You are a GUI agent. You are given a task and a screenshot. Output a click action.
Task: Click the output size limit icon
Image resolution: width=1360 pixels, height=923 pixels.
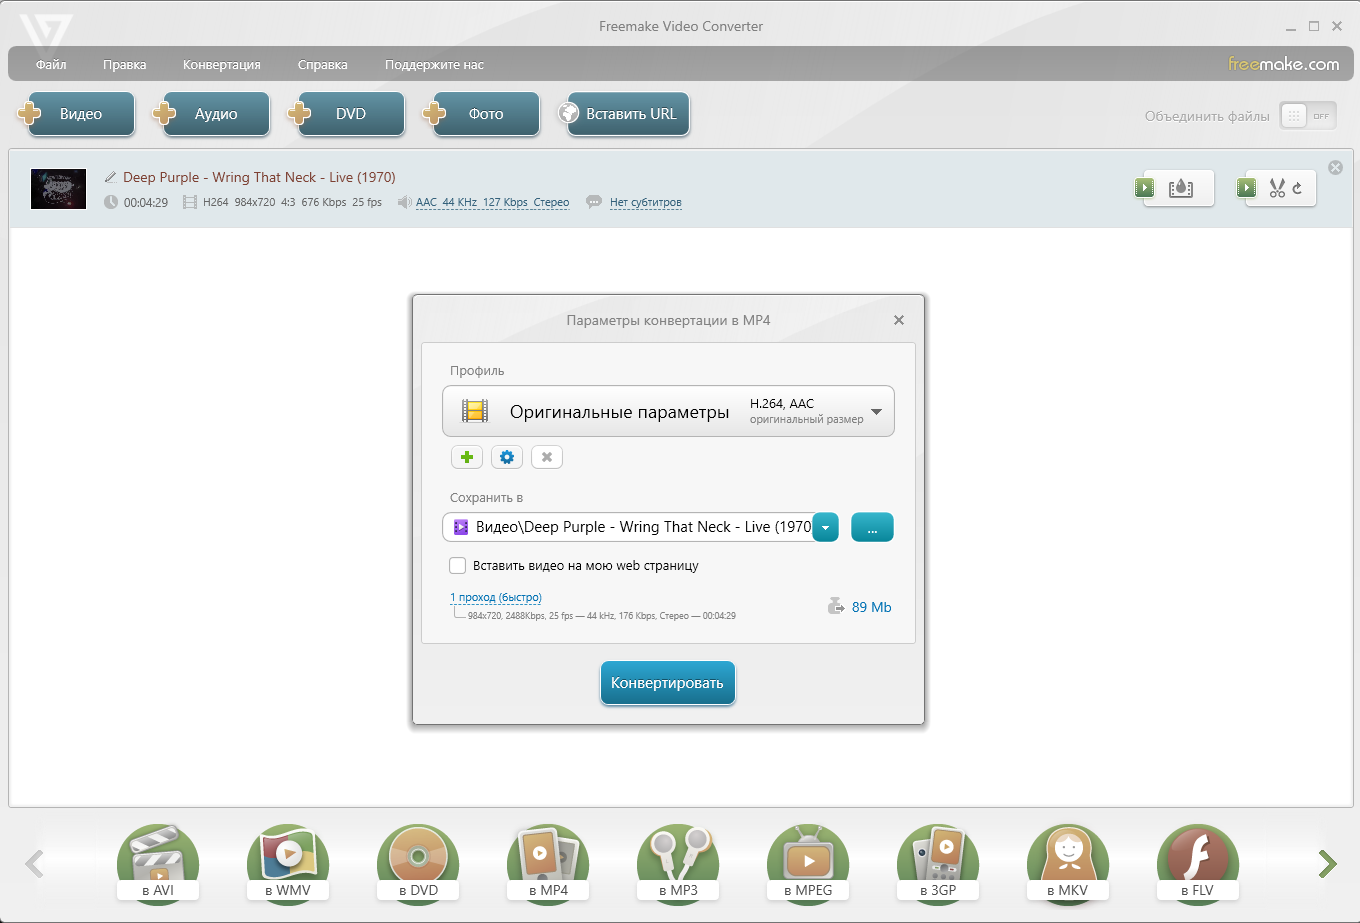click(x=836, y=606)
